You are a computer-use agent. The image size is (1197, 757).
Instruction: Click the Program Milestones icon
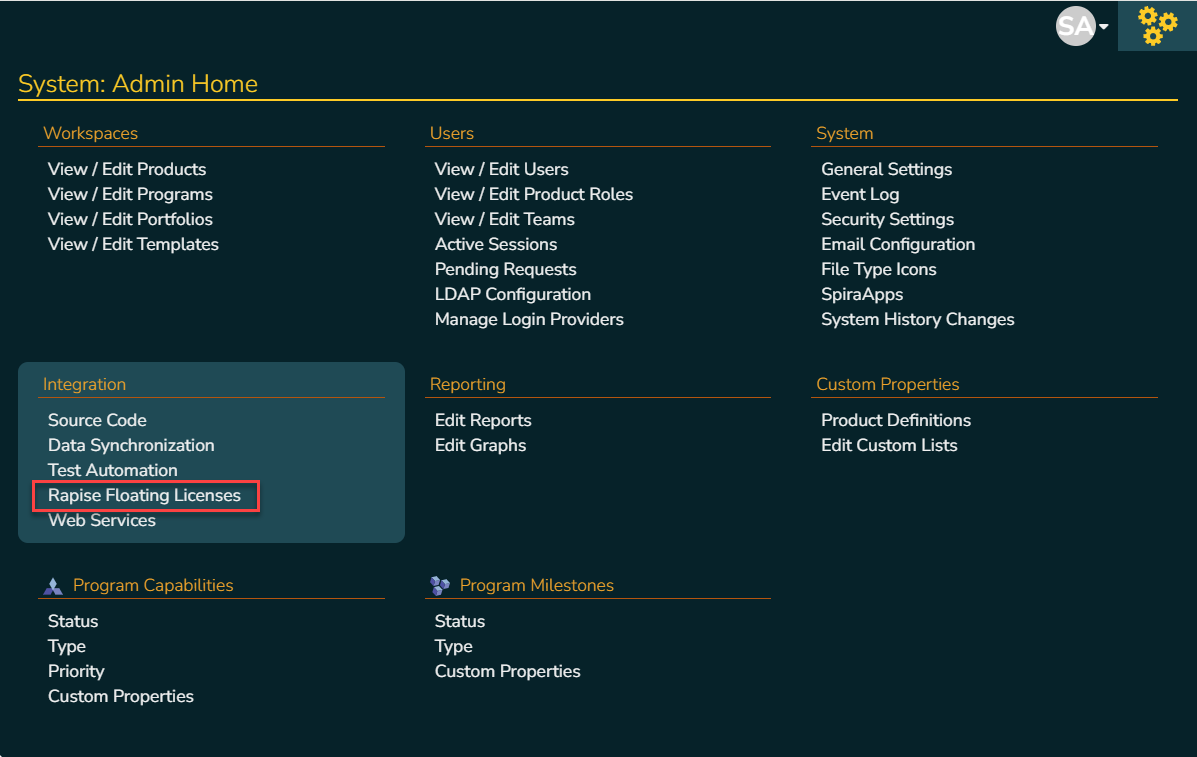pyautogui.click(x=440, y=586)
